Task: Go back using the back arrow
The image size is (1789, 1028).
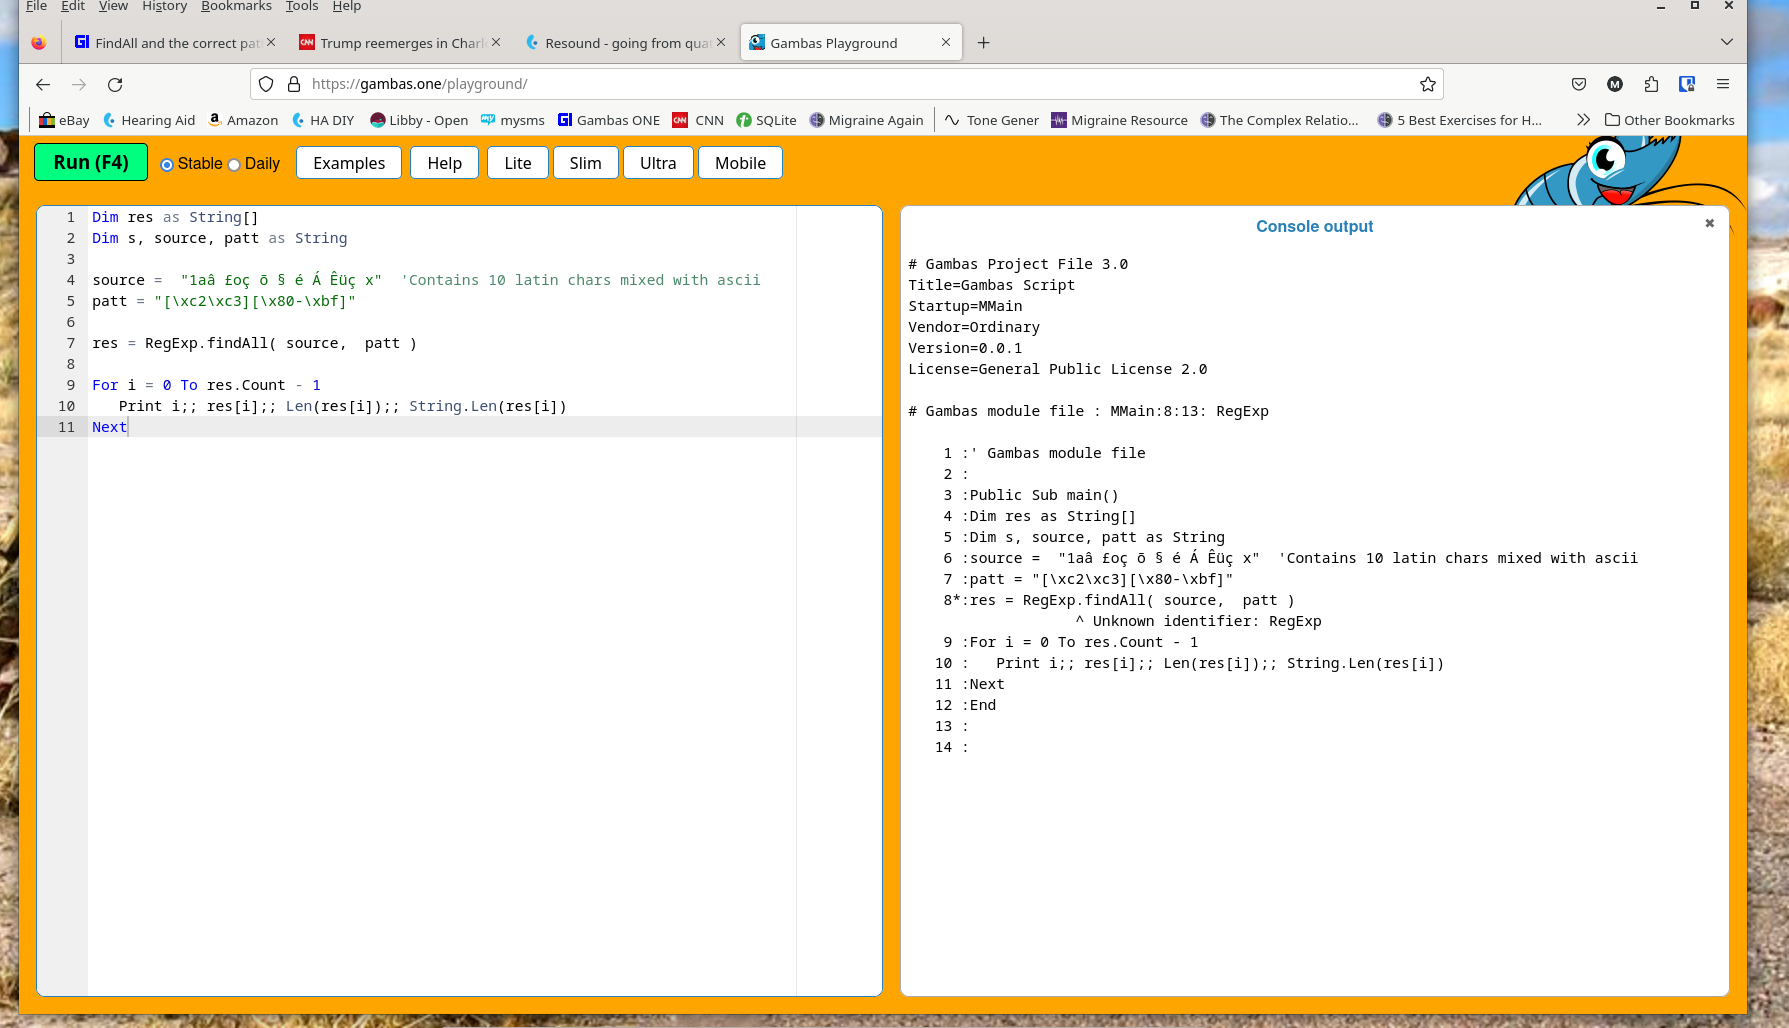Action: [x=42, y=85]
